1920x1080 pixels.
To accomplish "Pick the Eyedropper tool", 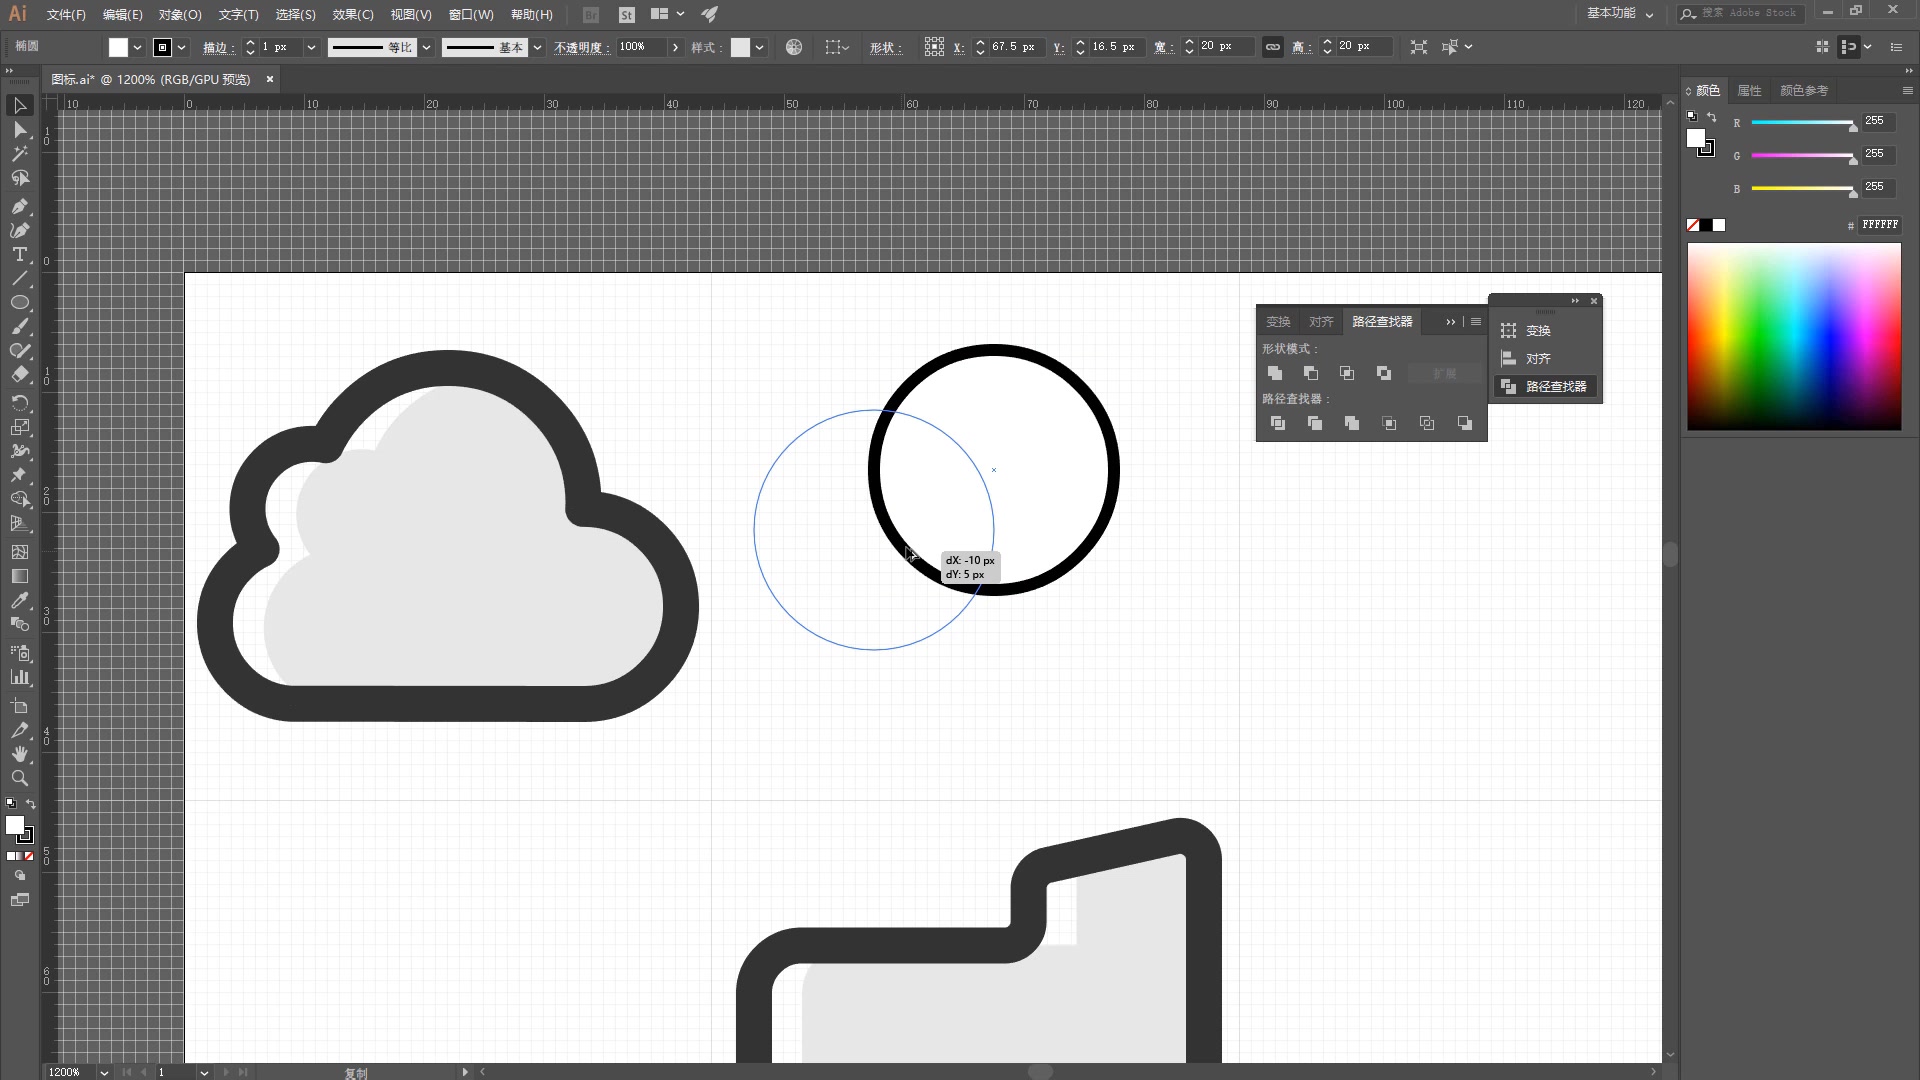I will pyautogui.click(x=19, y=600).
